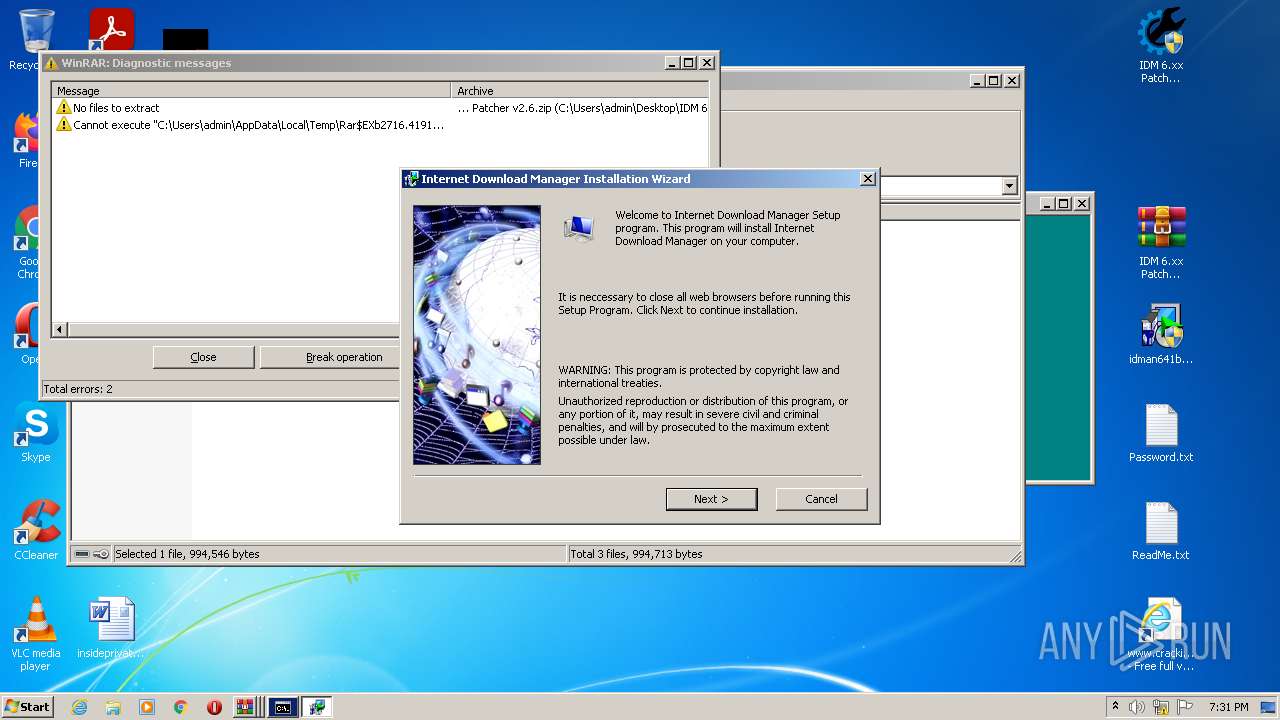Open the Skype desktop shortcut
This screenshot has width=1280, height=720.
(36, 433)
